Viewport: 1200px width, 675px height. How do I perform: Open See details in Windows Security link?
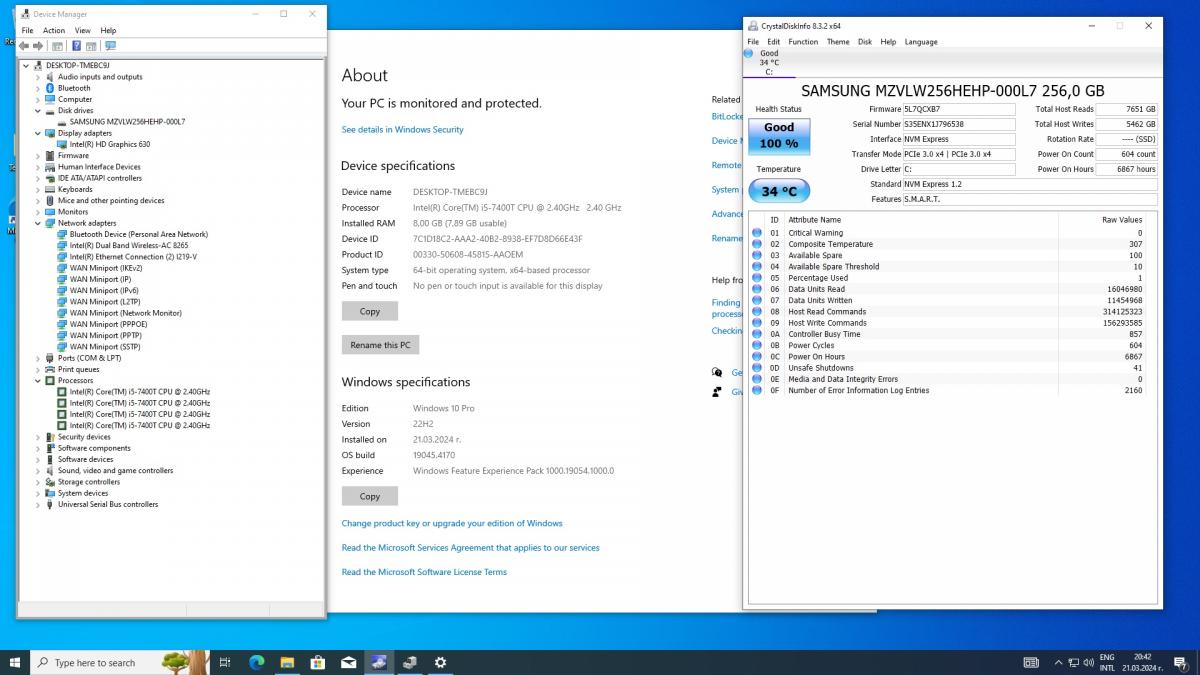click(x=402, y=129)
